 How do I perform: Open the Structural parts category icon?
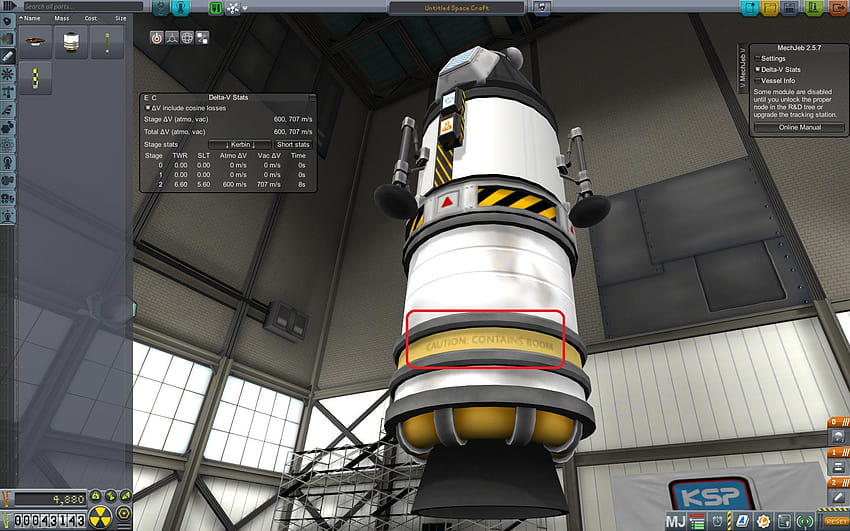(x=8, y=92)
